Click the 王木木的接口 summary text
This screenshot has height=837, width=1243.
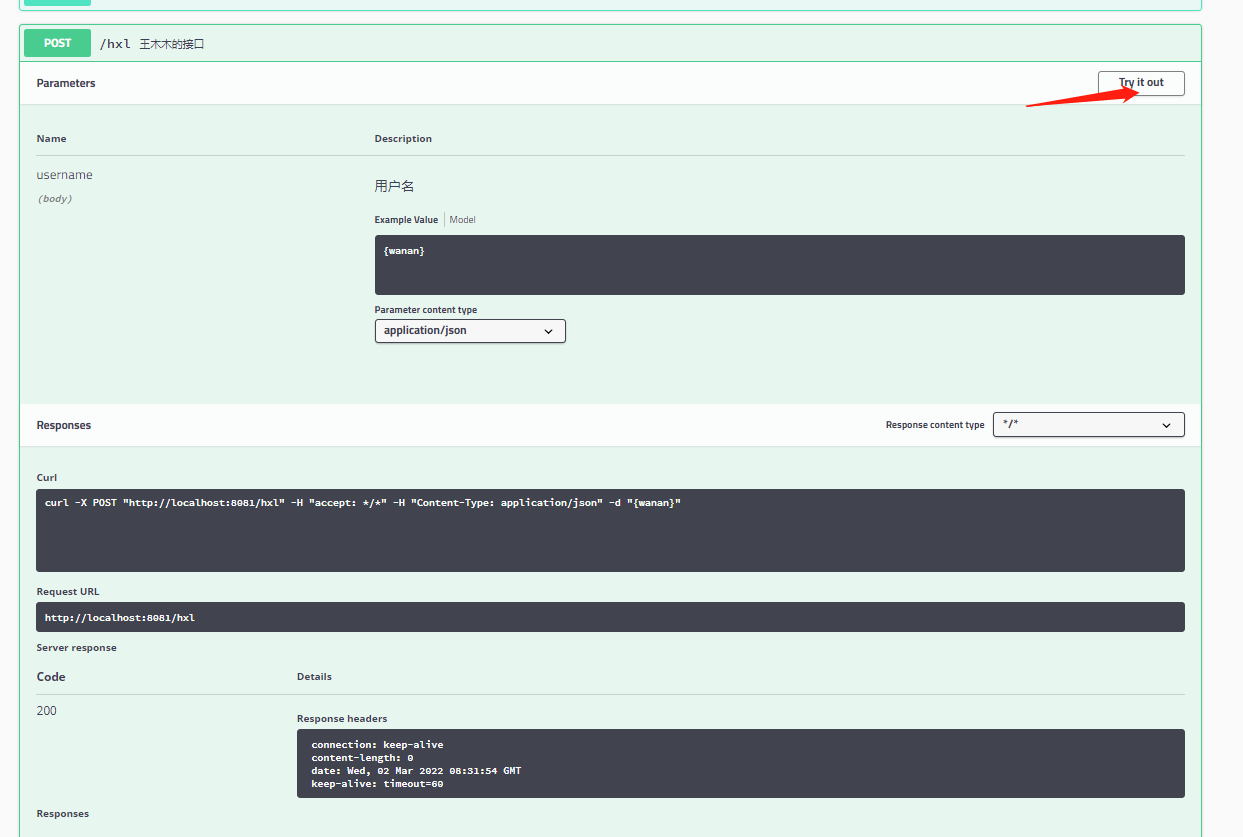(172, 44)
